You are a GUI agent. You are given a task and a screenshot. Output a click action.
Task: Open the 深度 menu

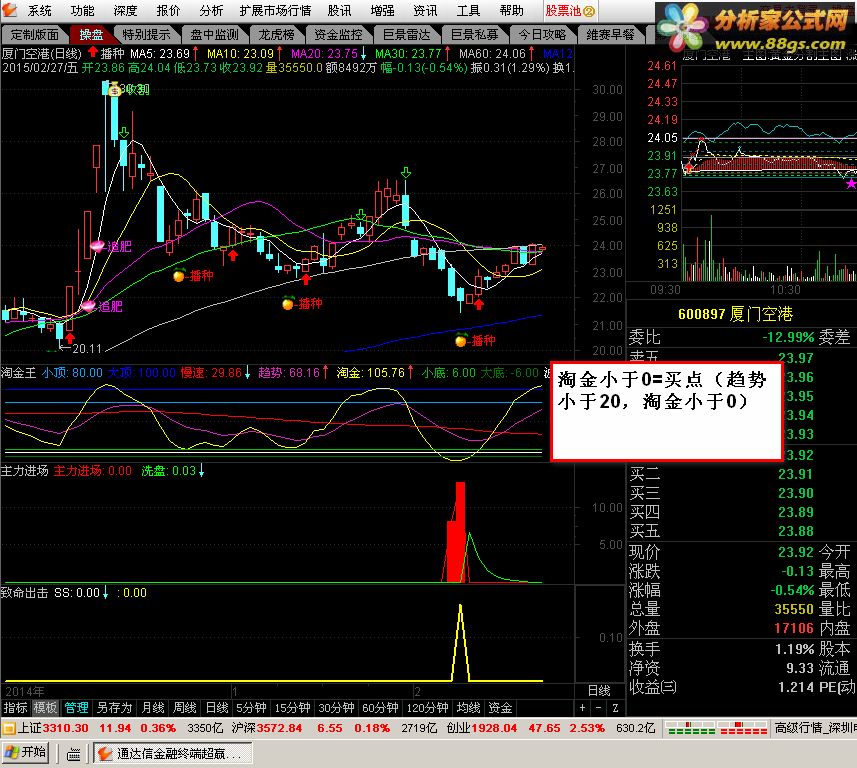pyautogui.click(x=125, y=10)
